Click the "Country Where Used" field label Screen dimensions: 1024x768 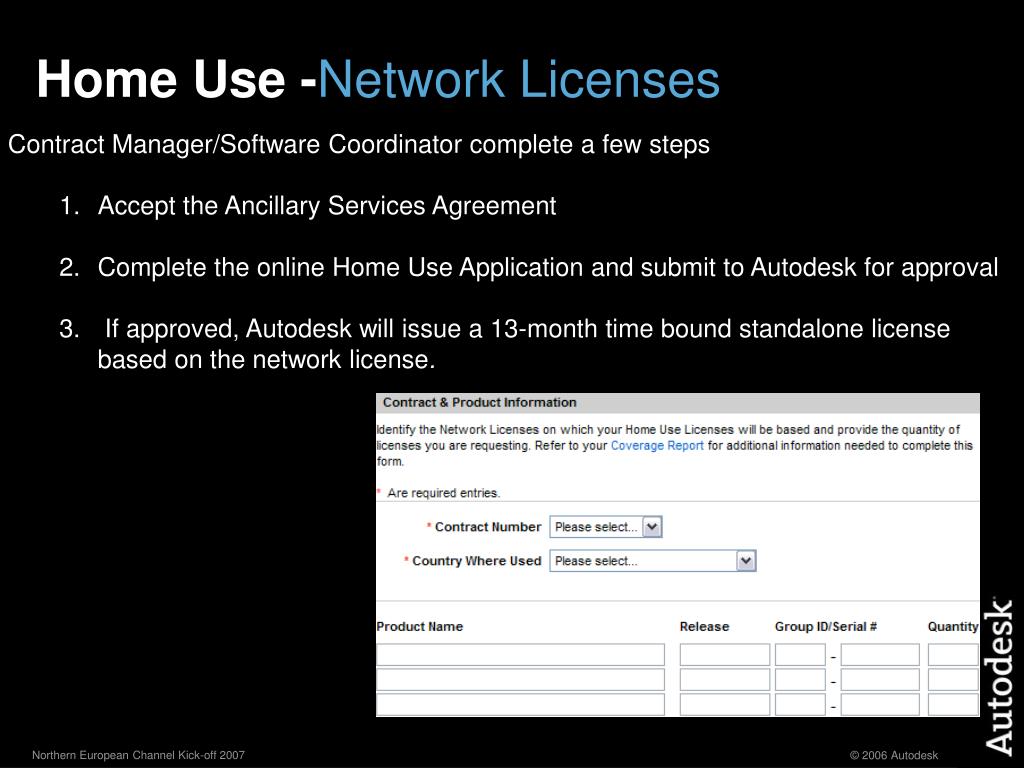click(x=477, y=561)
